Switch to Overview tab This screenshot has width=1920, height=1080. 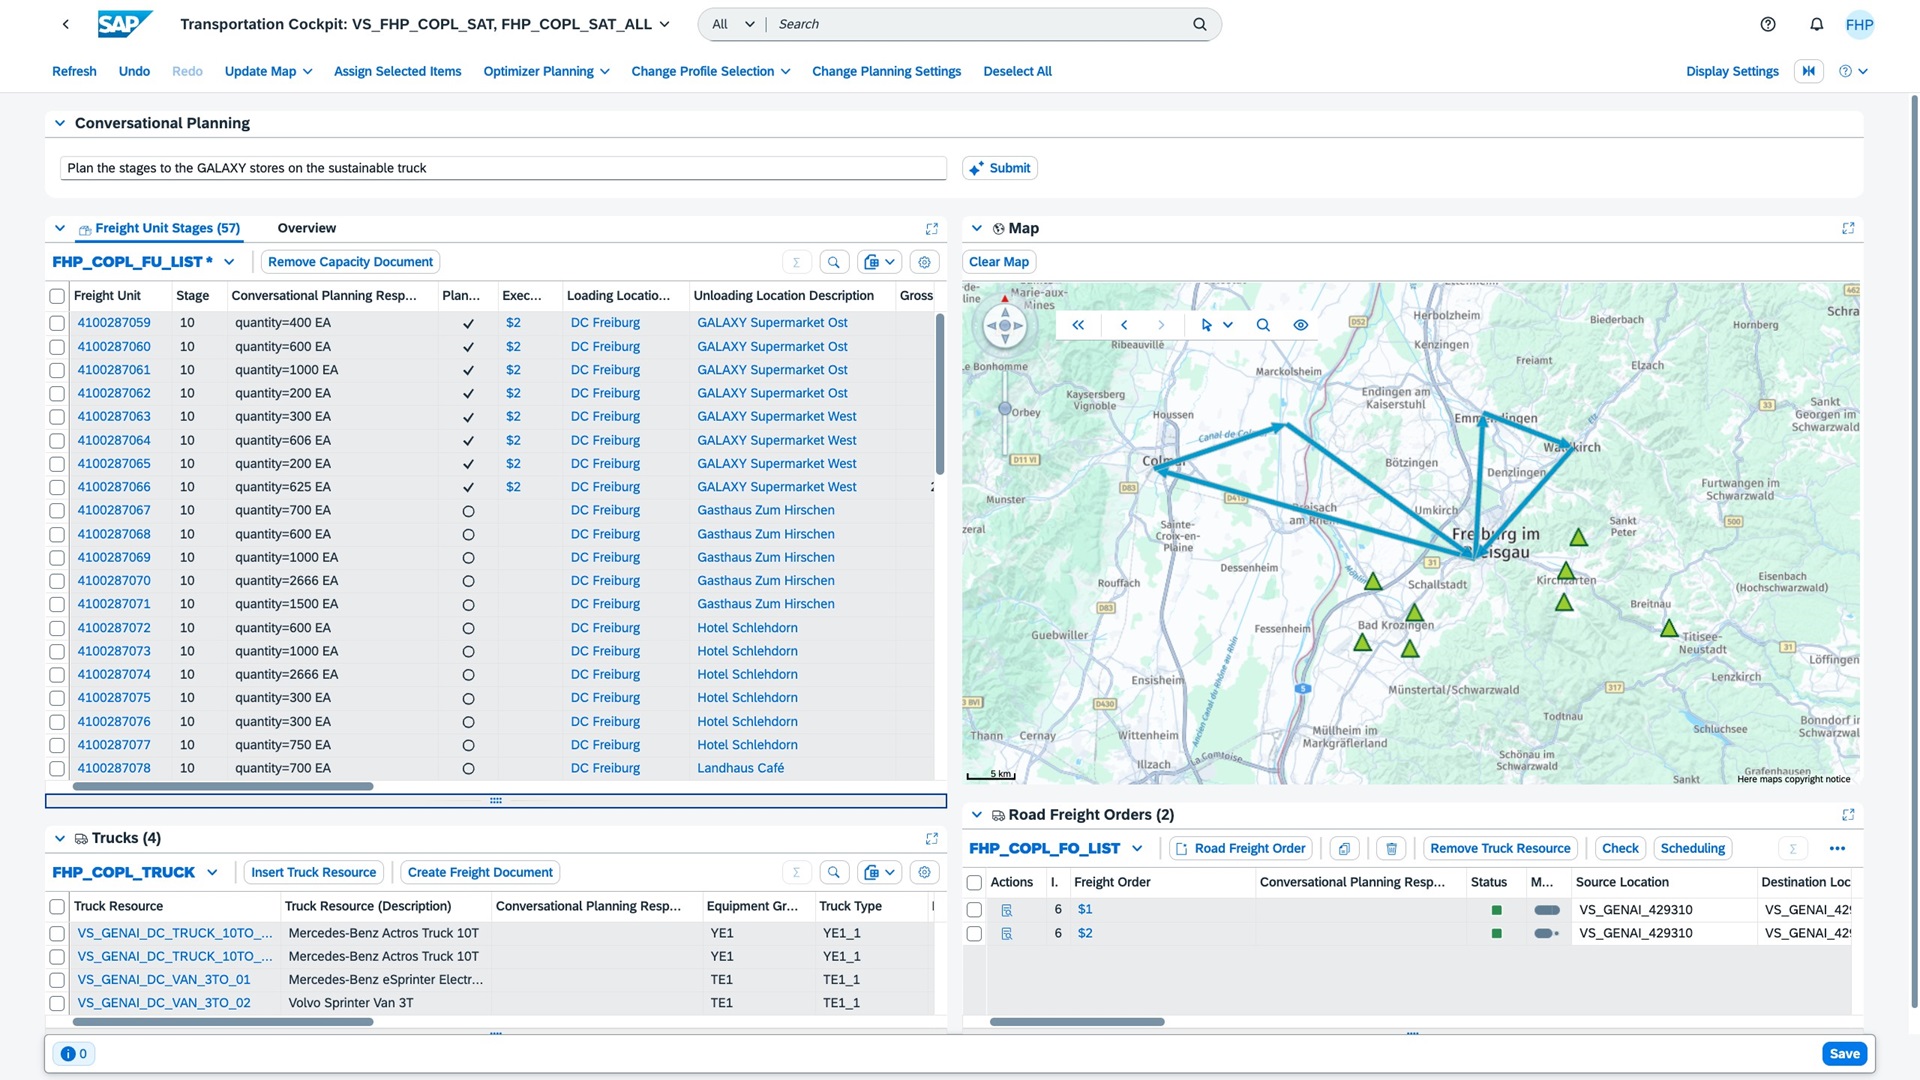tap(306, 228)
